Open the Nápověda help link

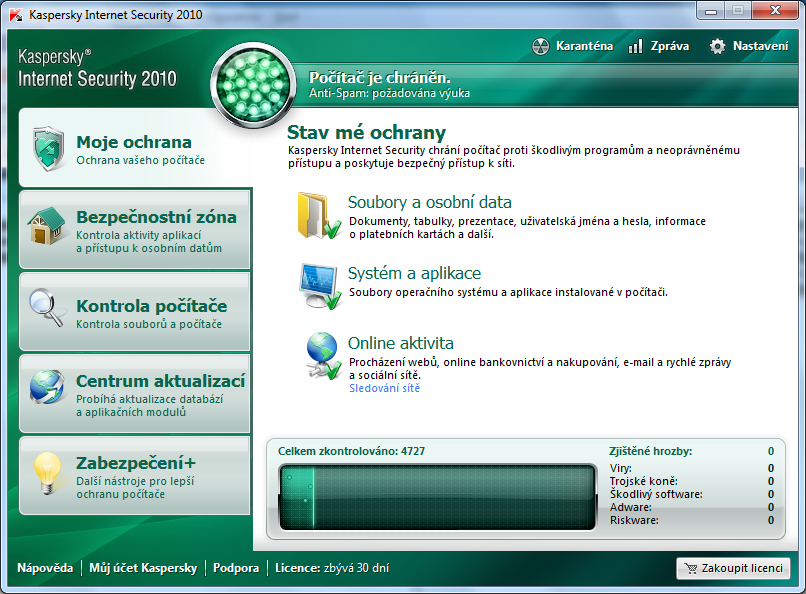(x=45, y=568)
